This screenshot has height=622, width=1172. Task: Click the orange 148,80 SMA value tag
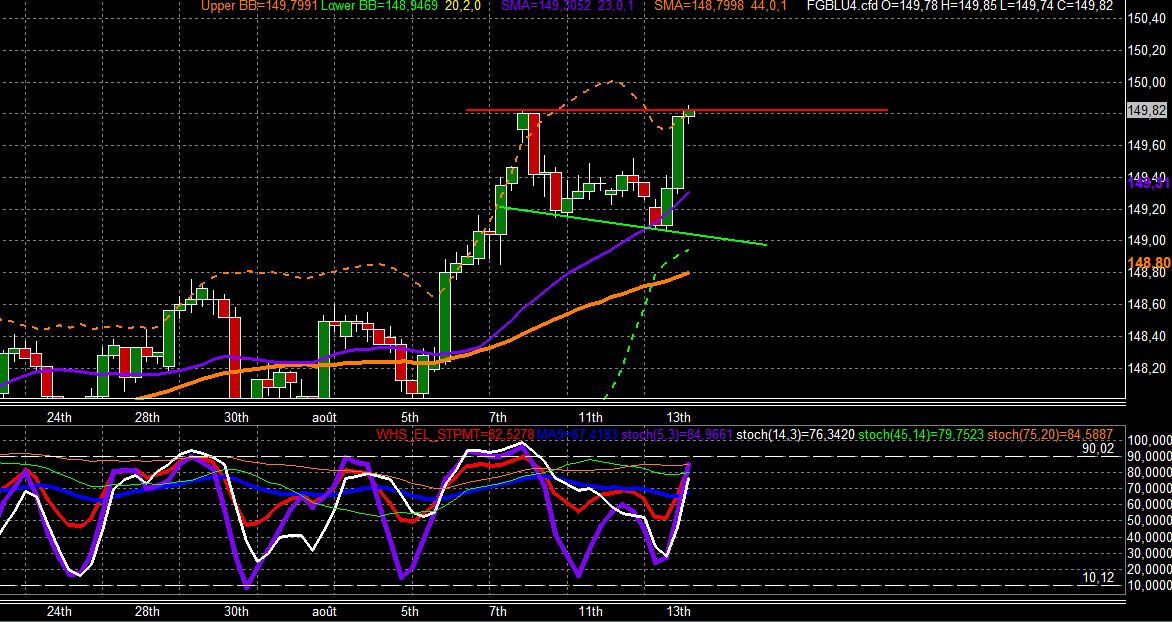[x=1149, y=262]
